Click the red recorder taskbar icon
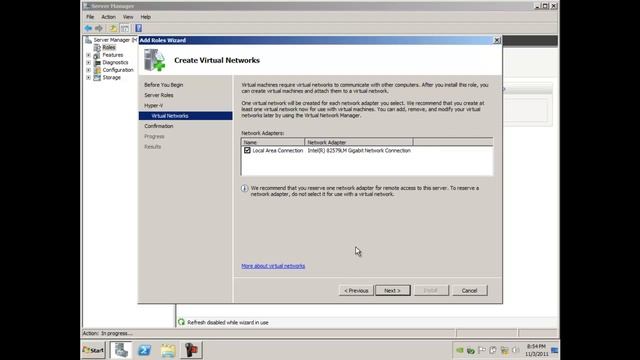 pos(191,350)
